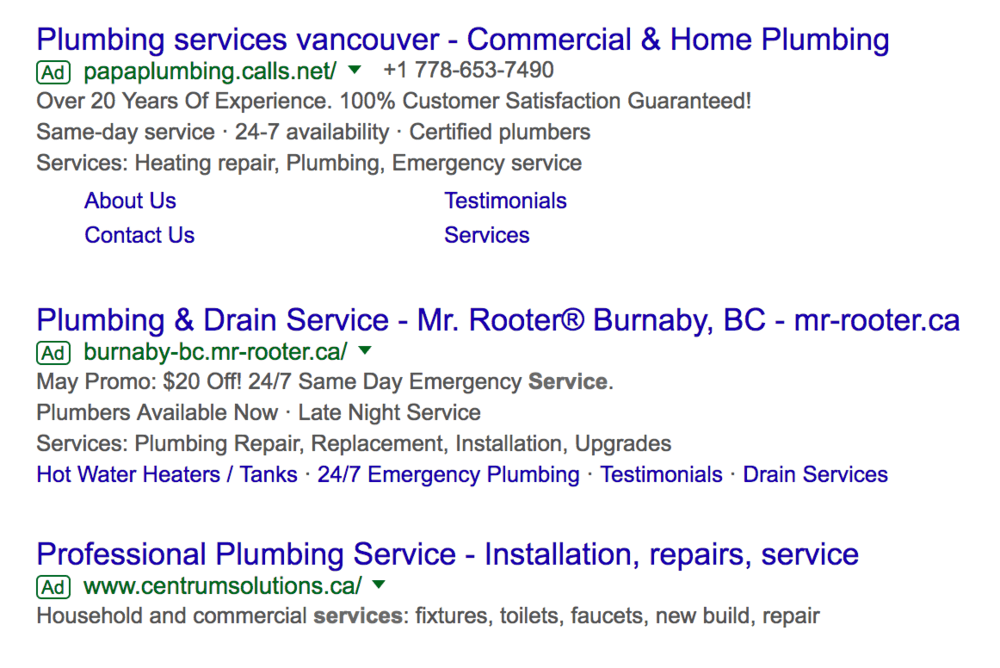Expand the dropdown arrow after burnaby-bc.mr-rooter.ca/
Screen dimensions: 1000x668
365,350
